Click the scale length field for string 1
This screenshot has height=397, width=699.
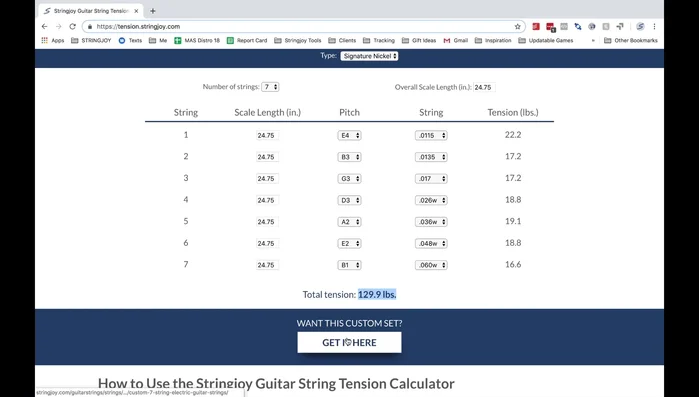(x=267, y=135)
